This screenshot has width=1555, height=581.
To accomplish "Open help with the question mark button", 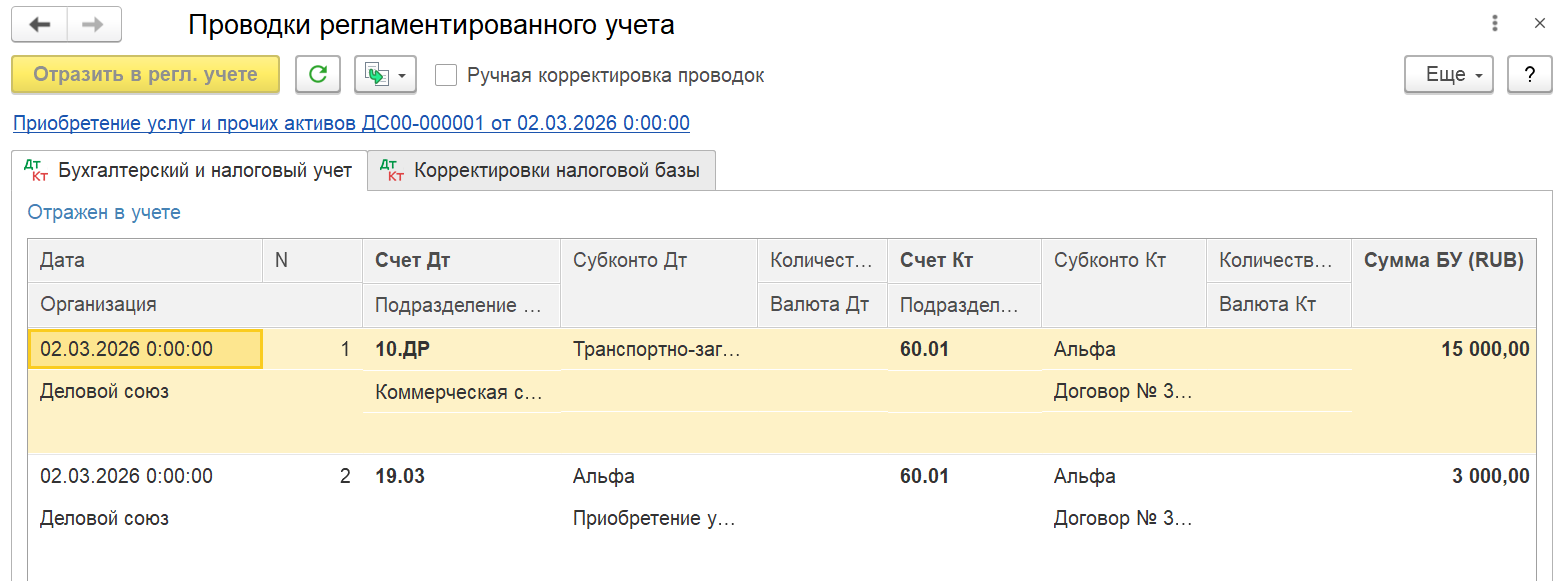I will coord(1529,75).
